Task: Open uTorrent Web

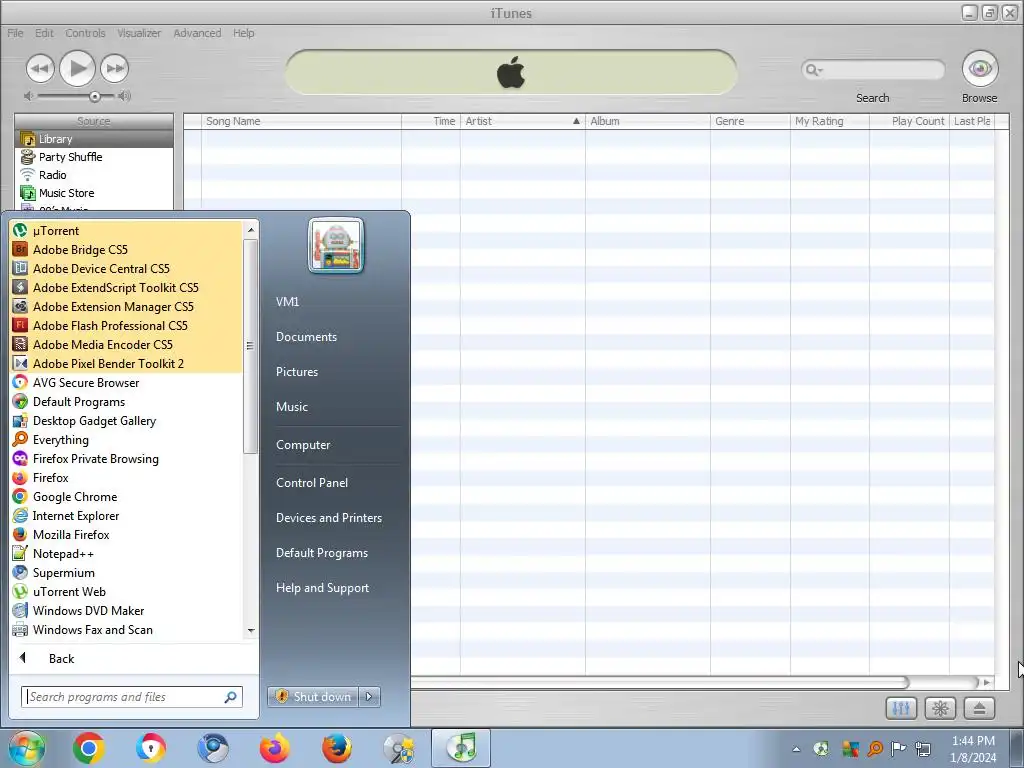Action: coord(127,591)
